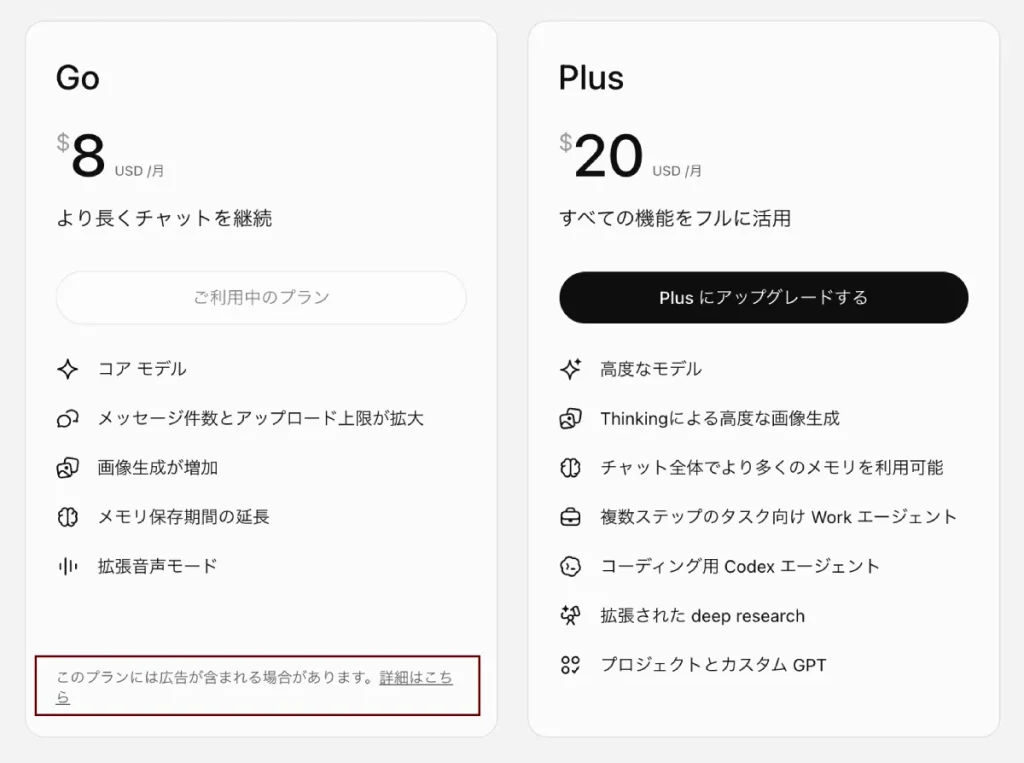Click the briefcase icon for Work エージェント
This screenshot has height=763, width=1024.
[570, 517]
